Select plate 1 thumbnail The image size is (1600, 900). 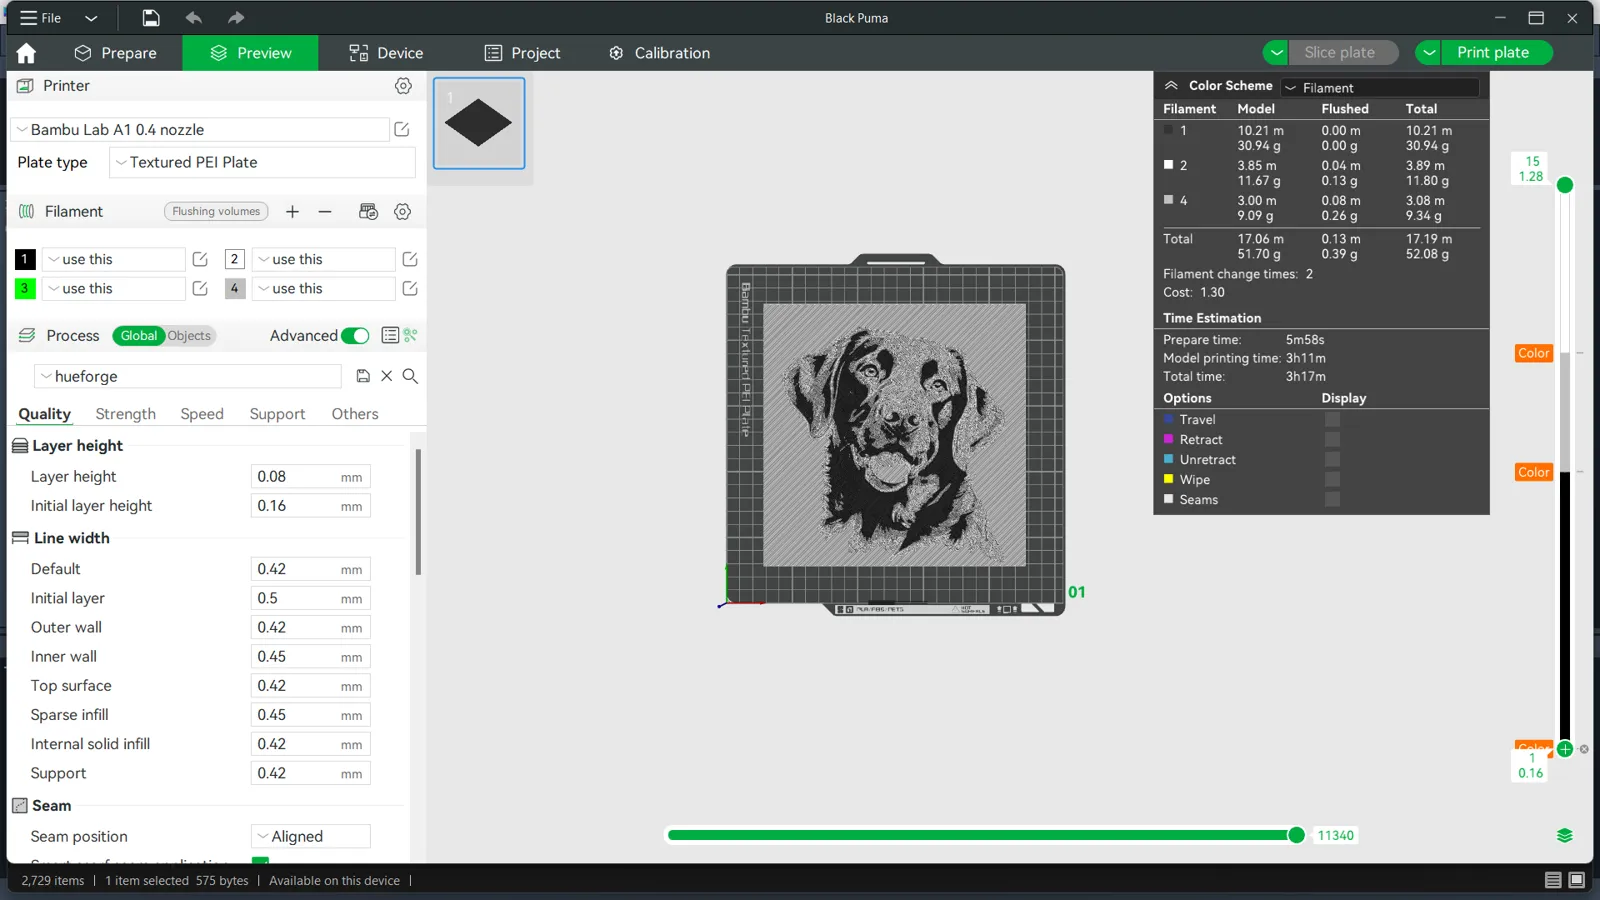point(479,123)
